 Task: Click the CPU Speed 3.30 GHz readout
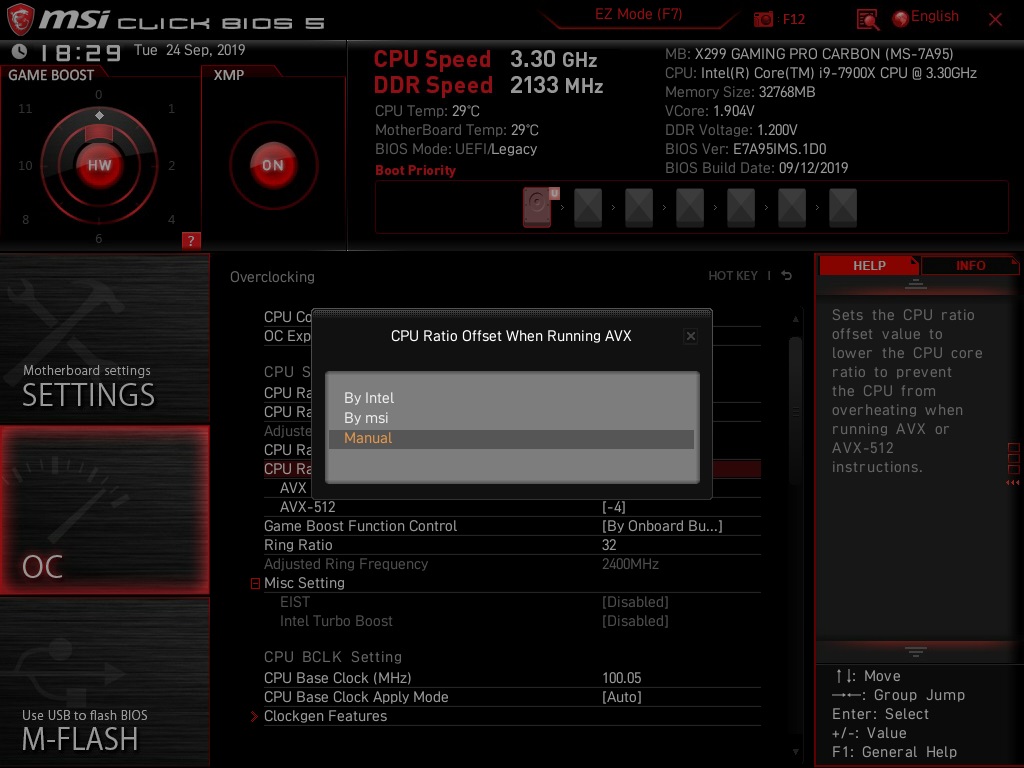[485, 59]
